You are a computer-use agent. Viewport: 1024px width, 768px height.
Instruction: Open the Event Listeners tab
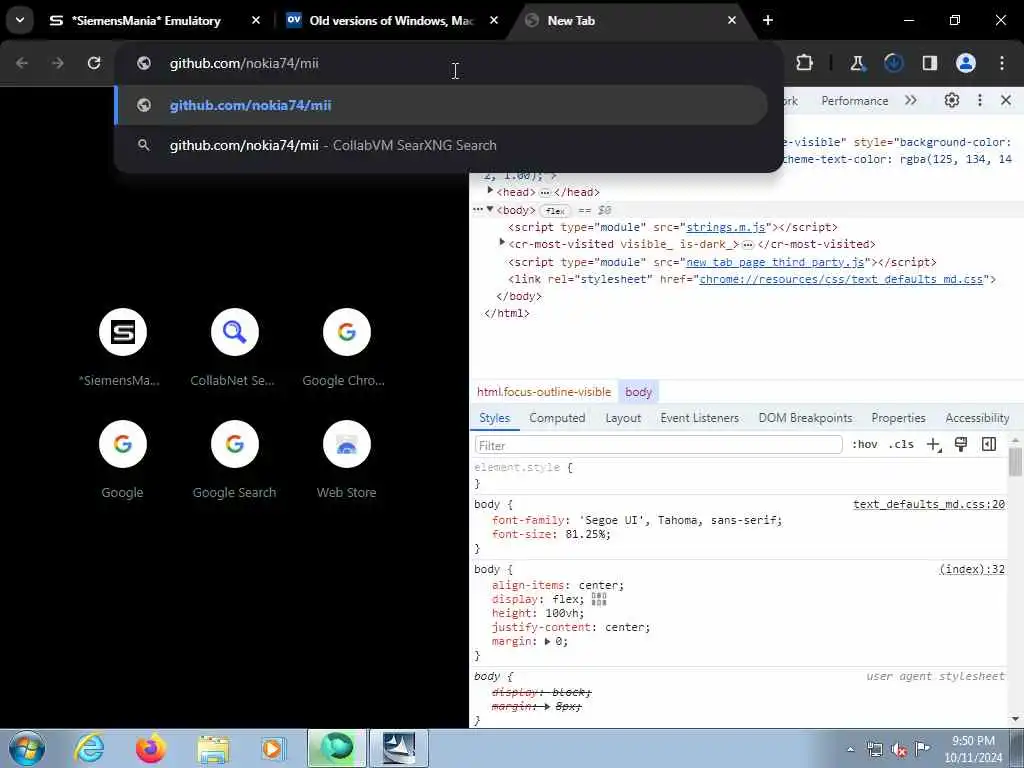coord(699,418)
